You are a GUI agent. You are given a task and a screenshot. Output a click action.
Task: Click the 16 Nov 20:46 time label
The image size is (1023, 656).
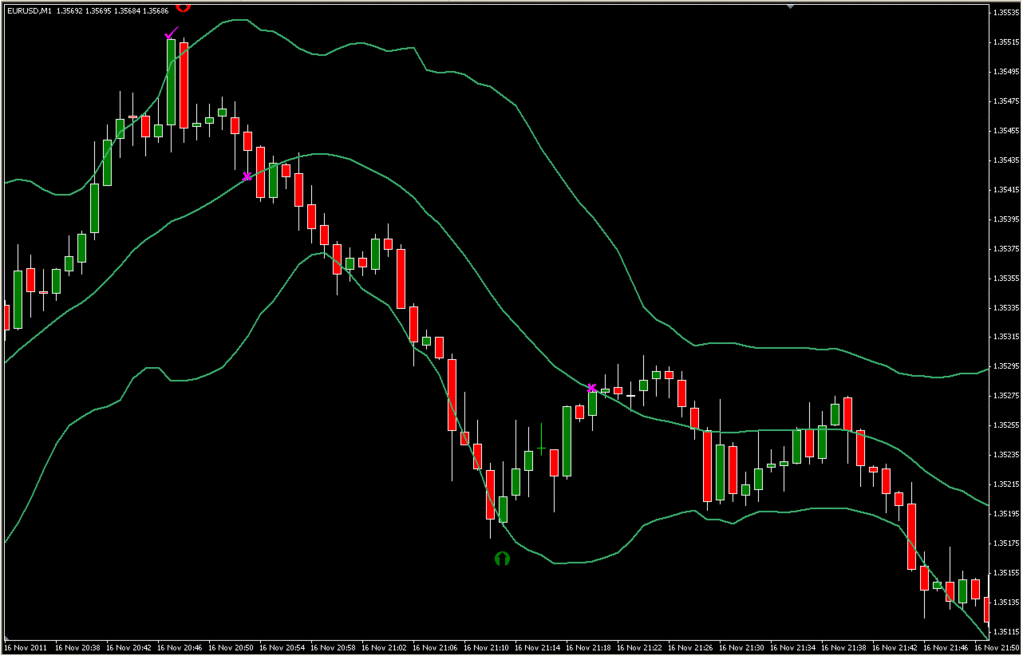click(179, 649)
